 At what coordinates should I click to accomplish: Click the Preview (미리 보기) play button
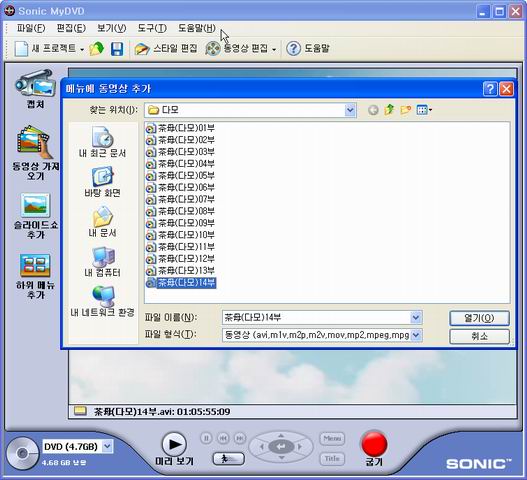pyautogui.click(x=174, y=444)
